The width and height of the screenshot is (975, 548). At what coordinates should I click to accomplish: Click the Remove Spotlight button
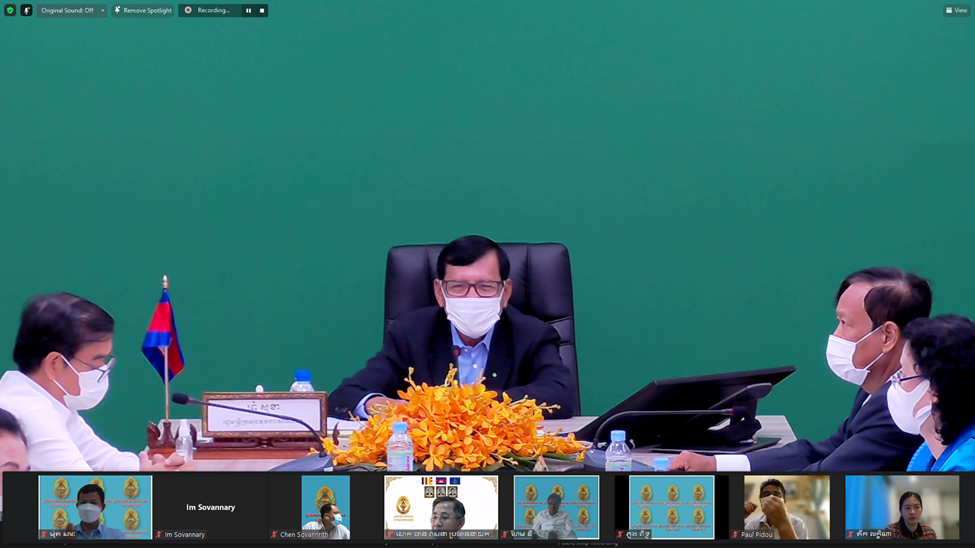click(x=143, y=10)
